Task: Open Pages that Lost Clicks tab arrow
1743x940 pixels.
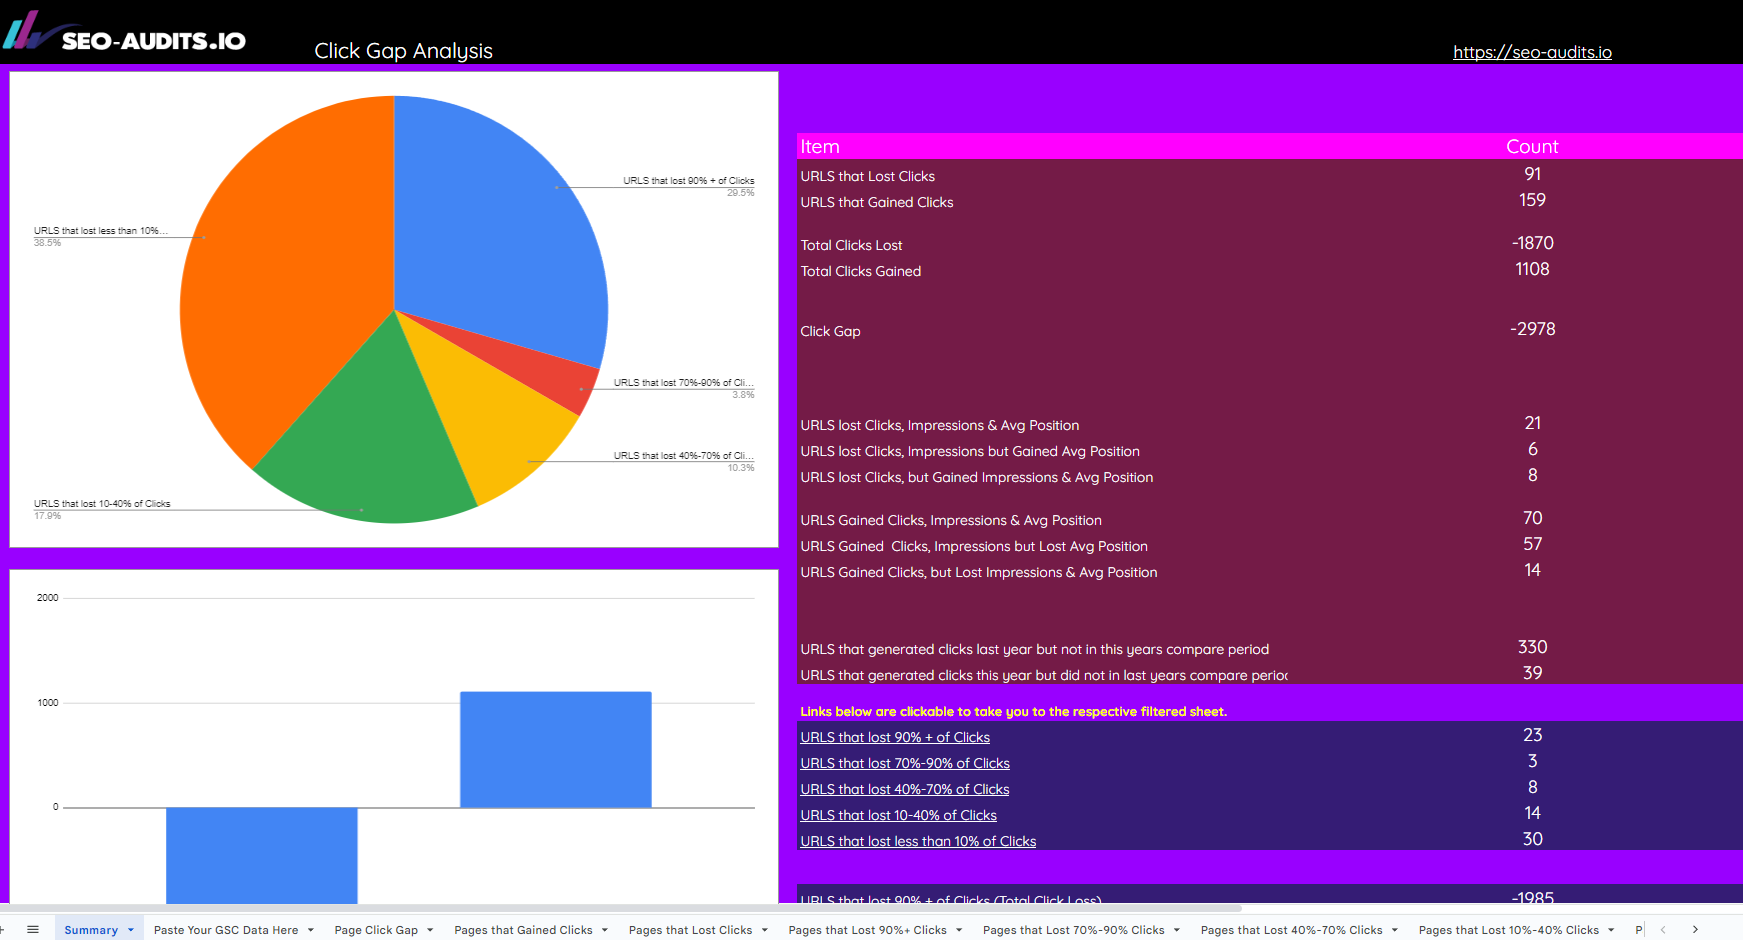Action: pos(765,930)
